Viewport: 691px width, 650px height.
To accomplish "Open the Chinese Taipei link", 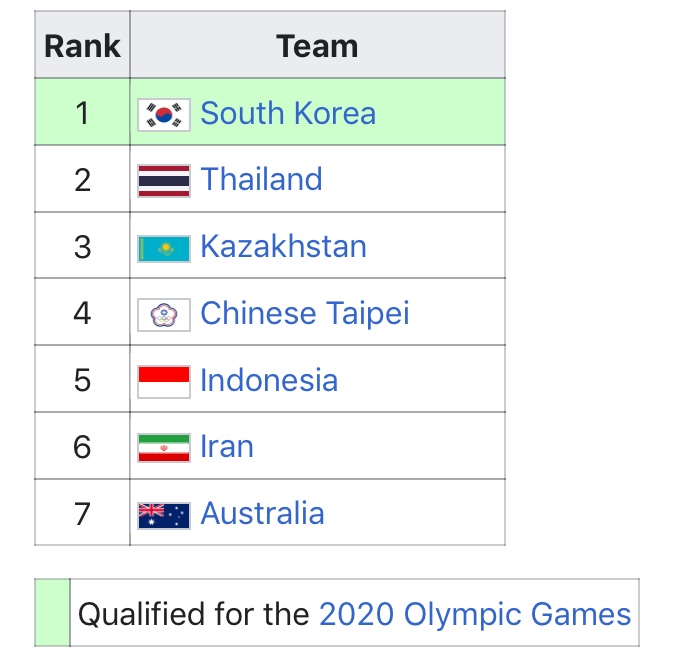I will click(x=305, y=313).
